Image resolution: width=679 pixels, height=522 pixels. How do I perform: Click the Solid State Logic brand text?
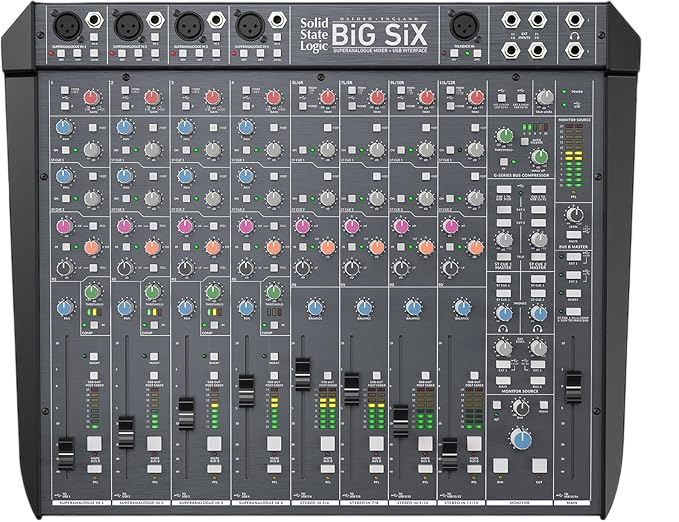(x=314, y=35)
